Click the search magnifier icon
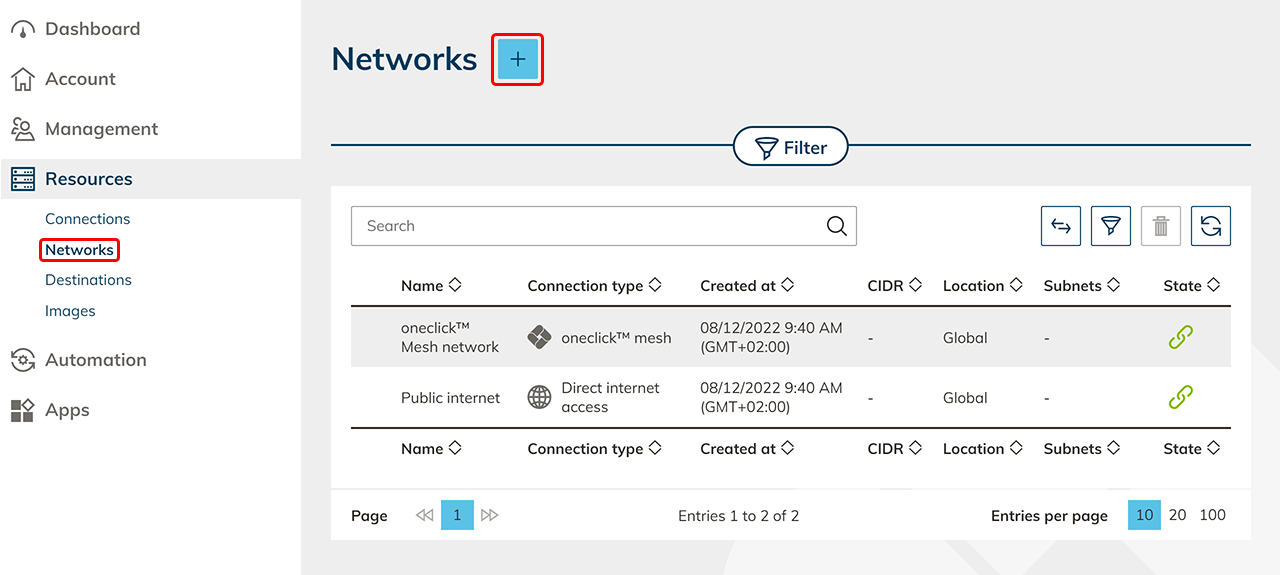This screenshot has width=1280, height=575. 837,226
